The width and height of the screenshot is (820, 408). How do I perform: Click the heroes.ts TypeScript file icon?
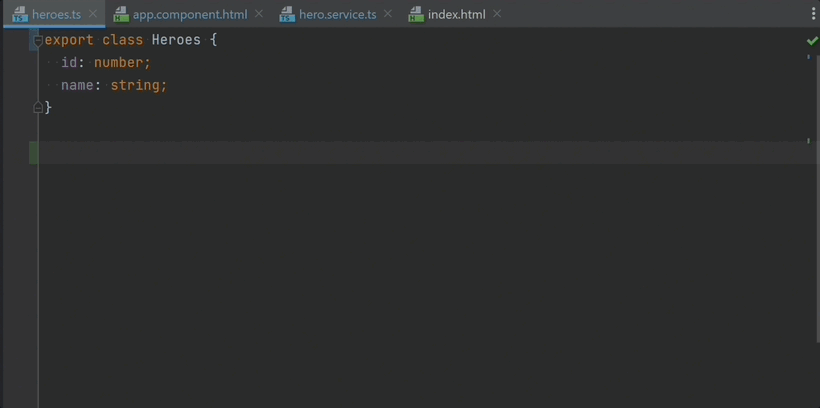(x=20, y=15)
